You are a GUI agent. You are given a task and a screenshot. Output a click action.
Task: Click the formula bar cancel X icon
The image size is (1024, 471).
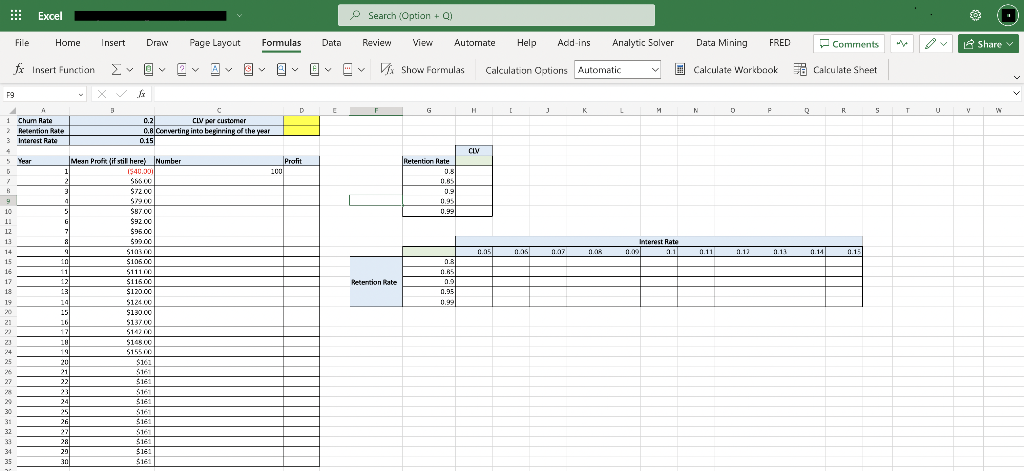click(x=102, y=95)
